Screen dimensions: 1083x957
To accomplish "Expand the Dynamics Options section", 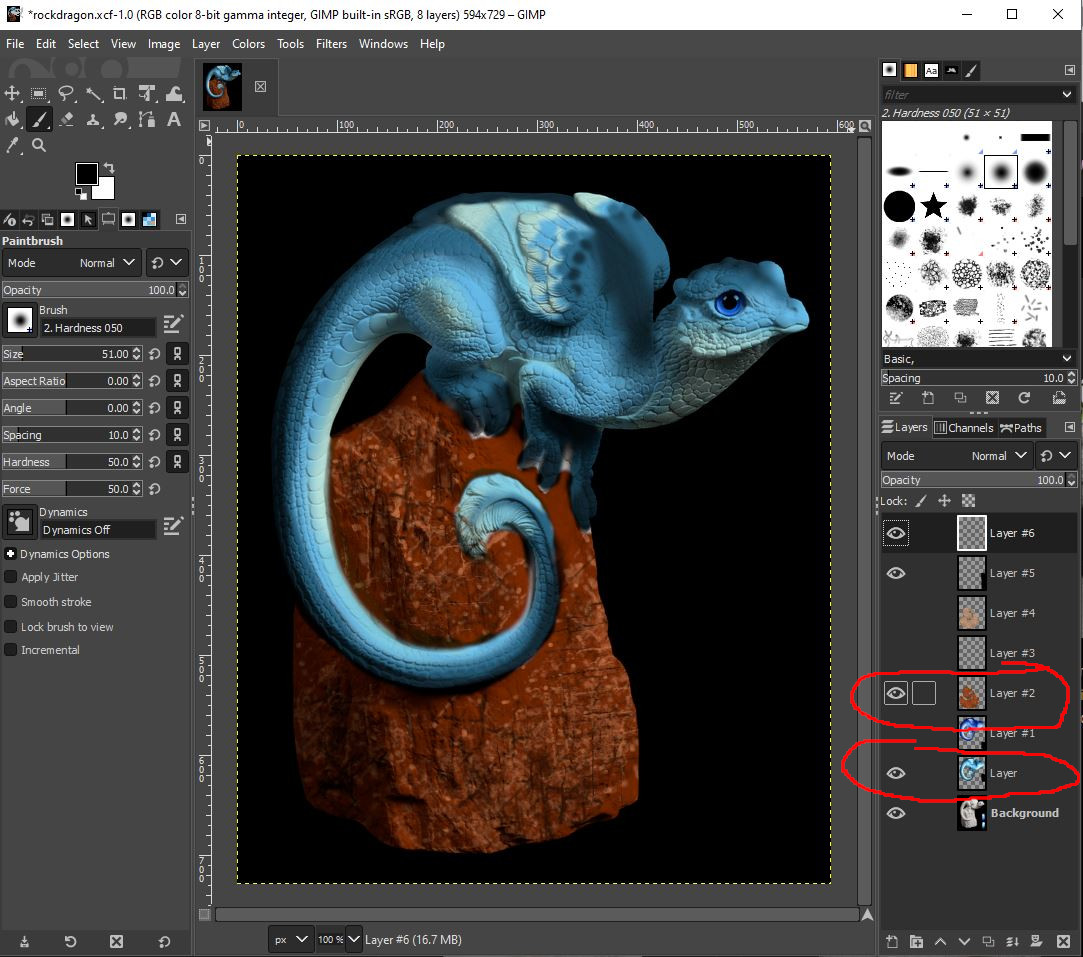I will [x=9, y=554].
